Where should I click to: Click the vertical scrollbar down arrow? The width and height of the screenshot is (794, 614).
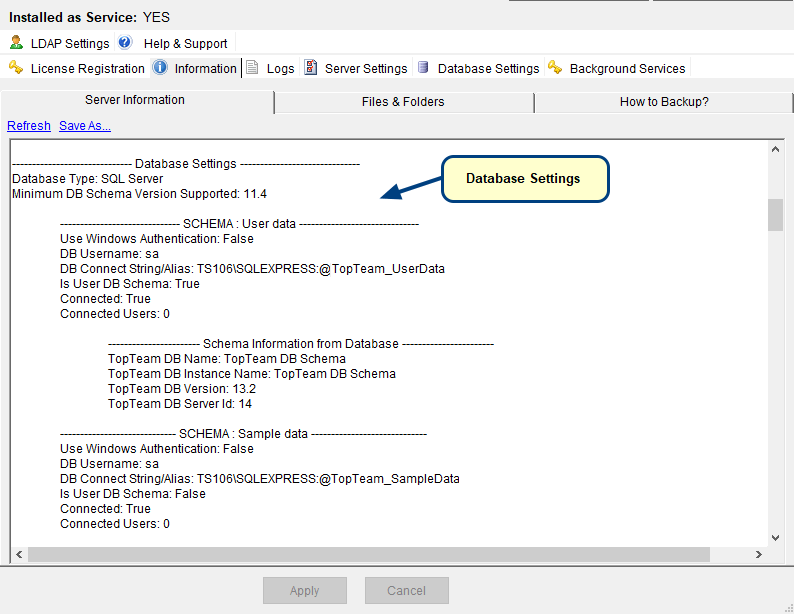pos(775,538)
